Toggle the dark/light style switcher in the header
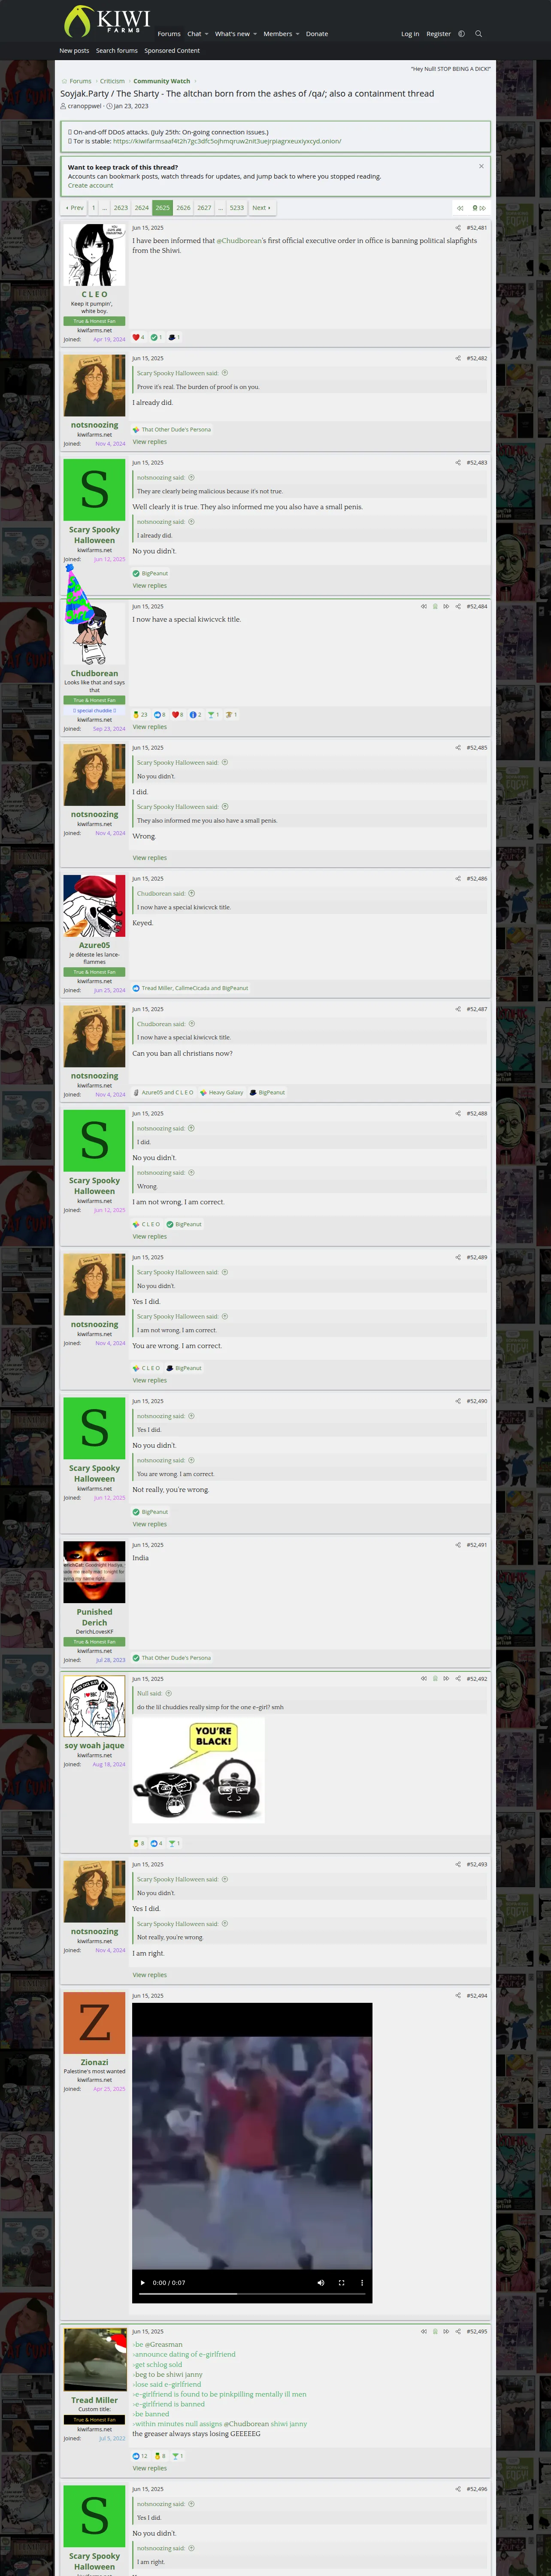 [461, 34]
